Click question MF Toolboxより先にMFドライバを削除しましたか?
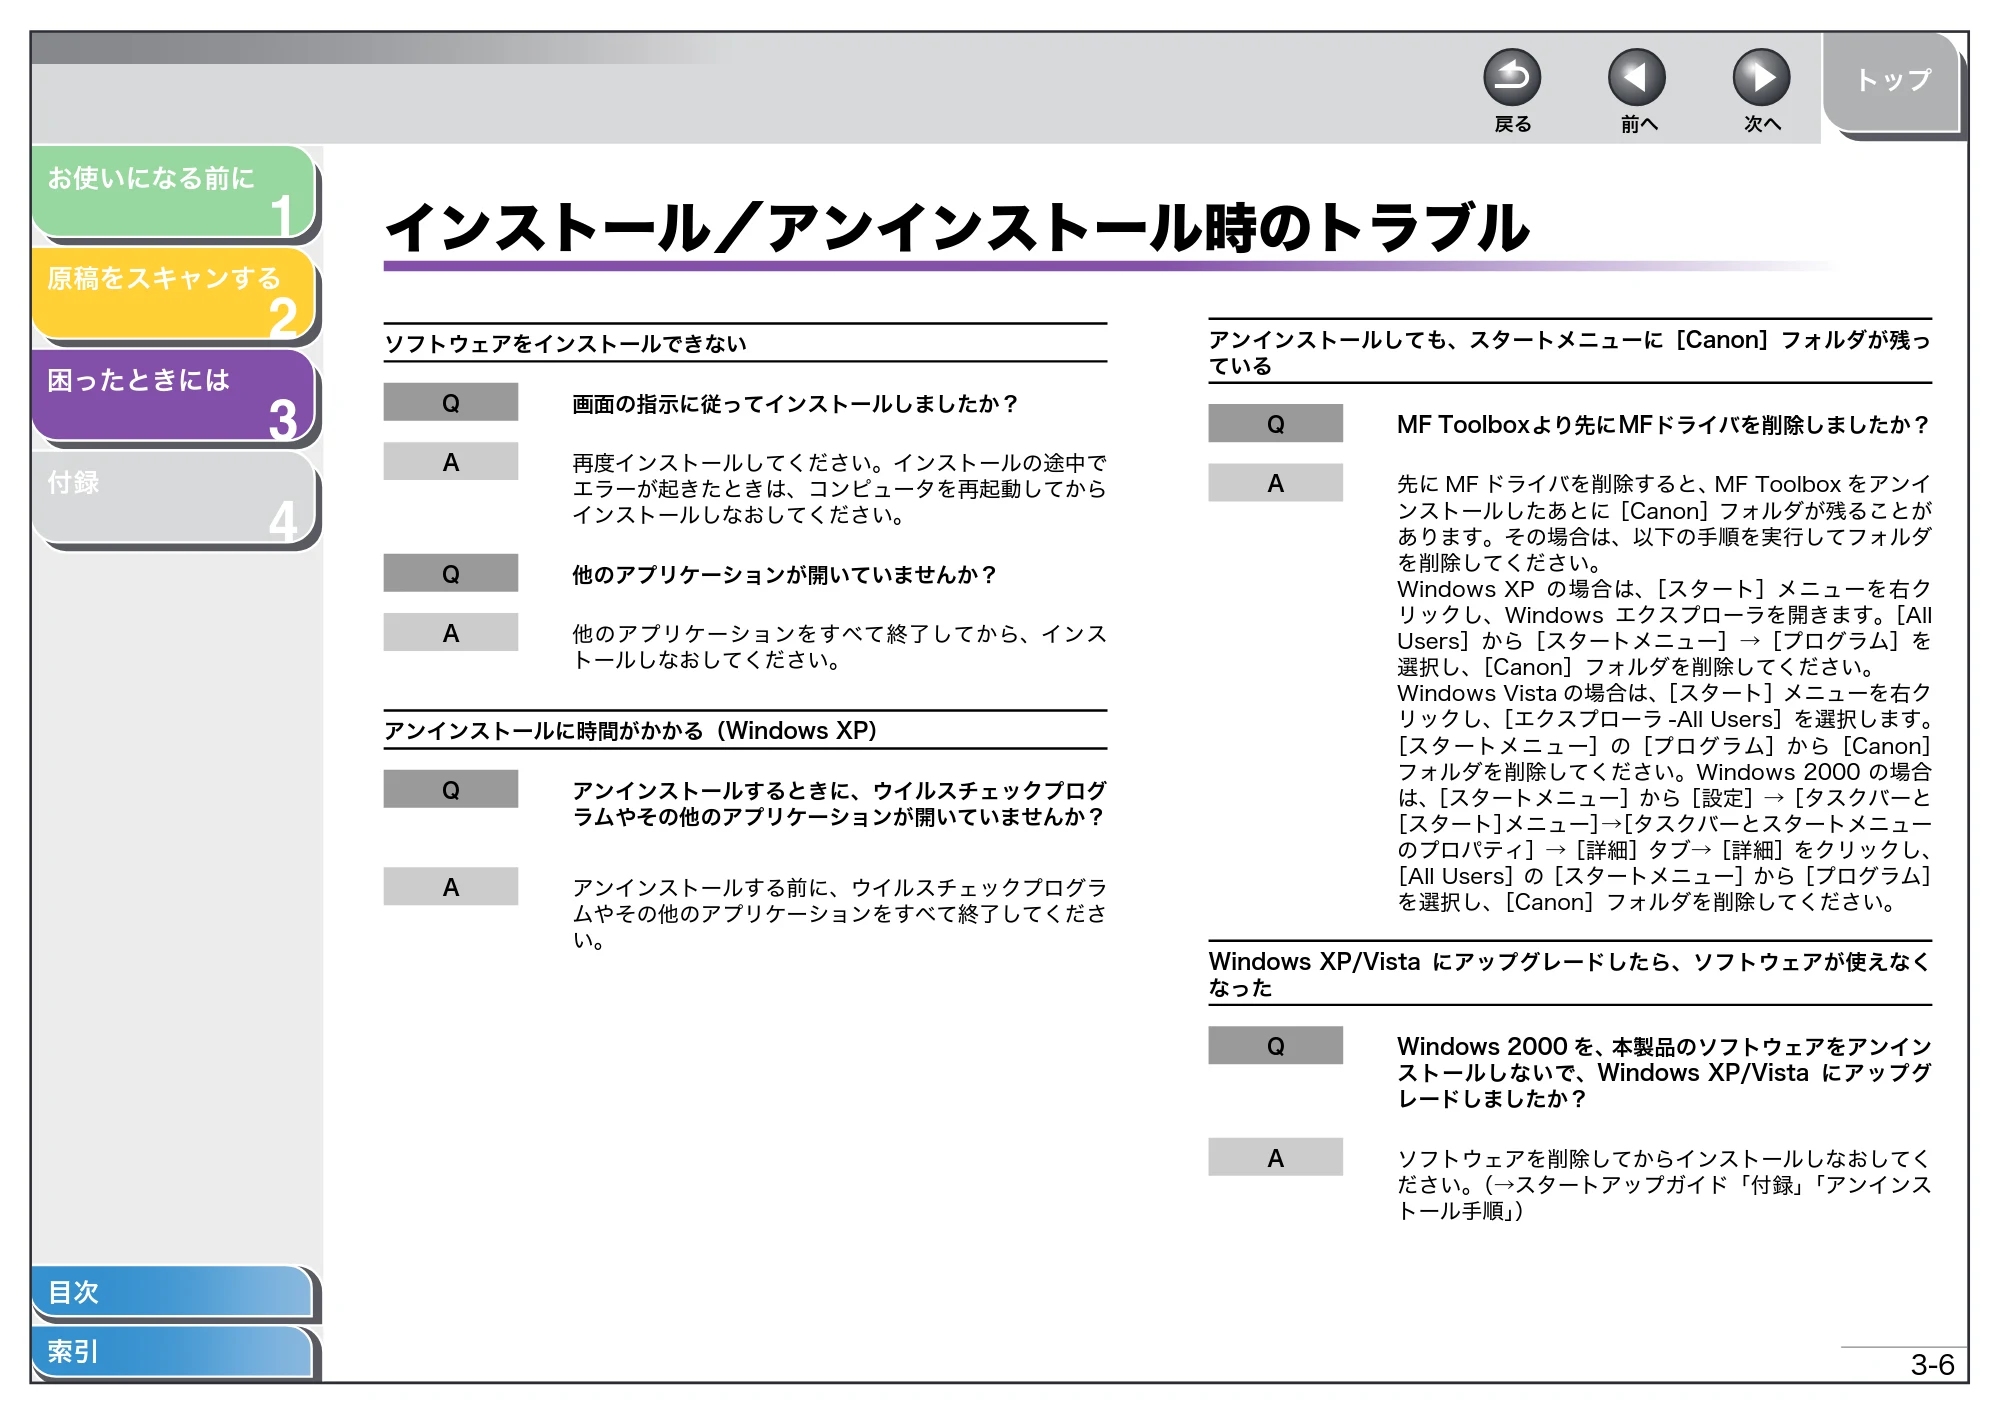The width and height of the screenshot is (2000, 1414). [x=1663, y=425]
